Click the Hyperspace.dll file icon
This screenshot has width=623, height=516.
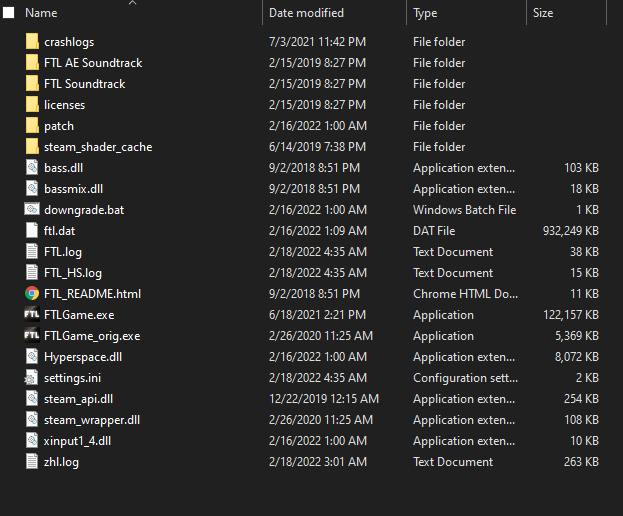click(x=32, y=357)
